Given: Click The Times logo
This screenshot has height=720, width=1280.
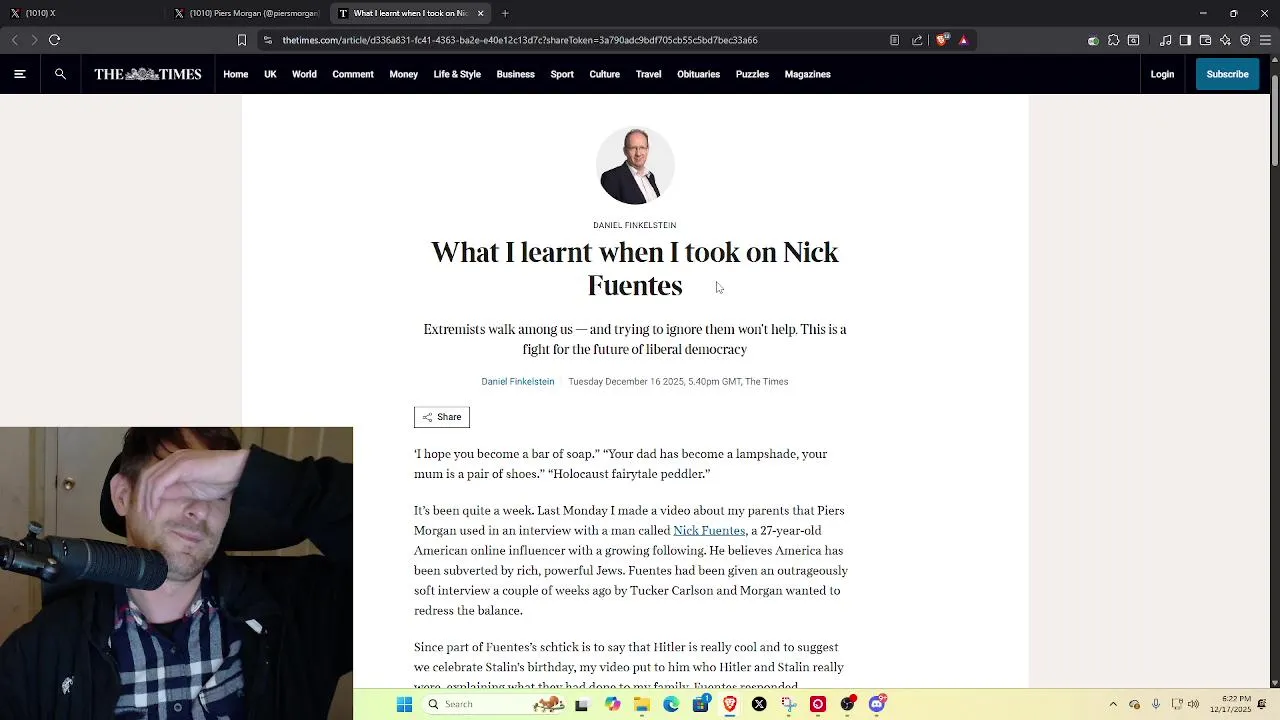Looking at the screenshot, I should point(148,74).
